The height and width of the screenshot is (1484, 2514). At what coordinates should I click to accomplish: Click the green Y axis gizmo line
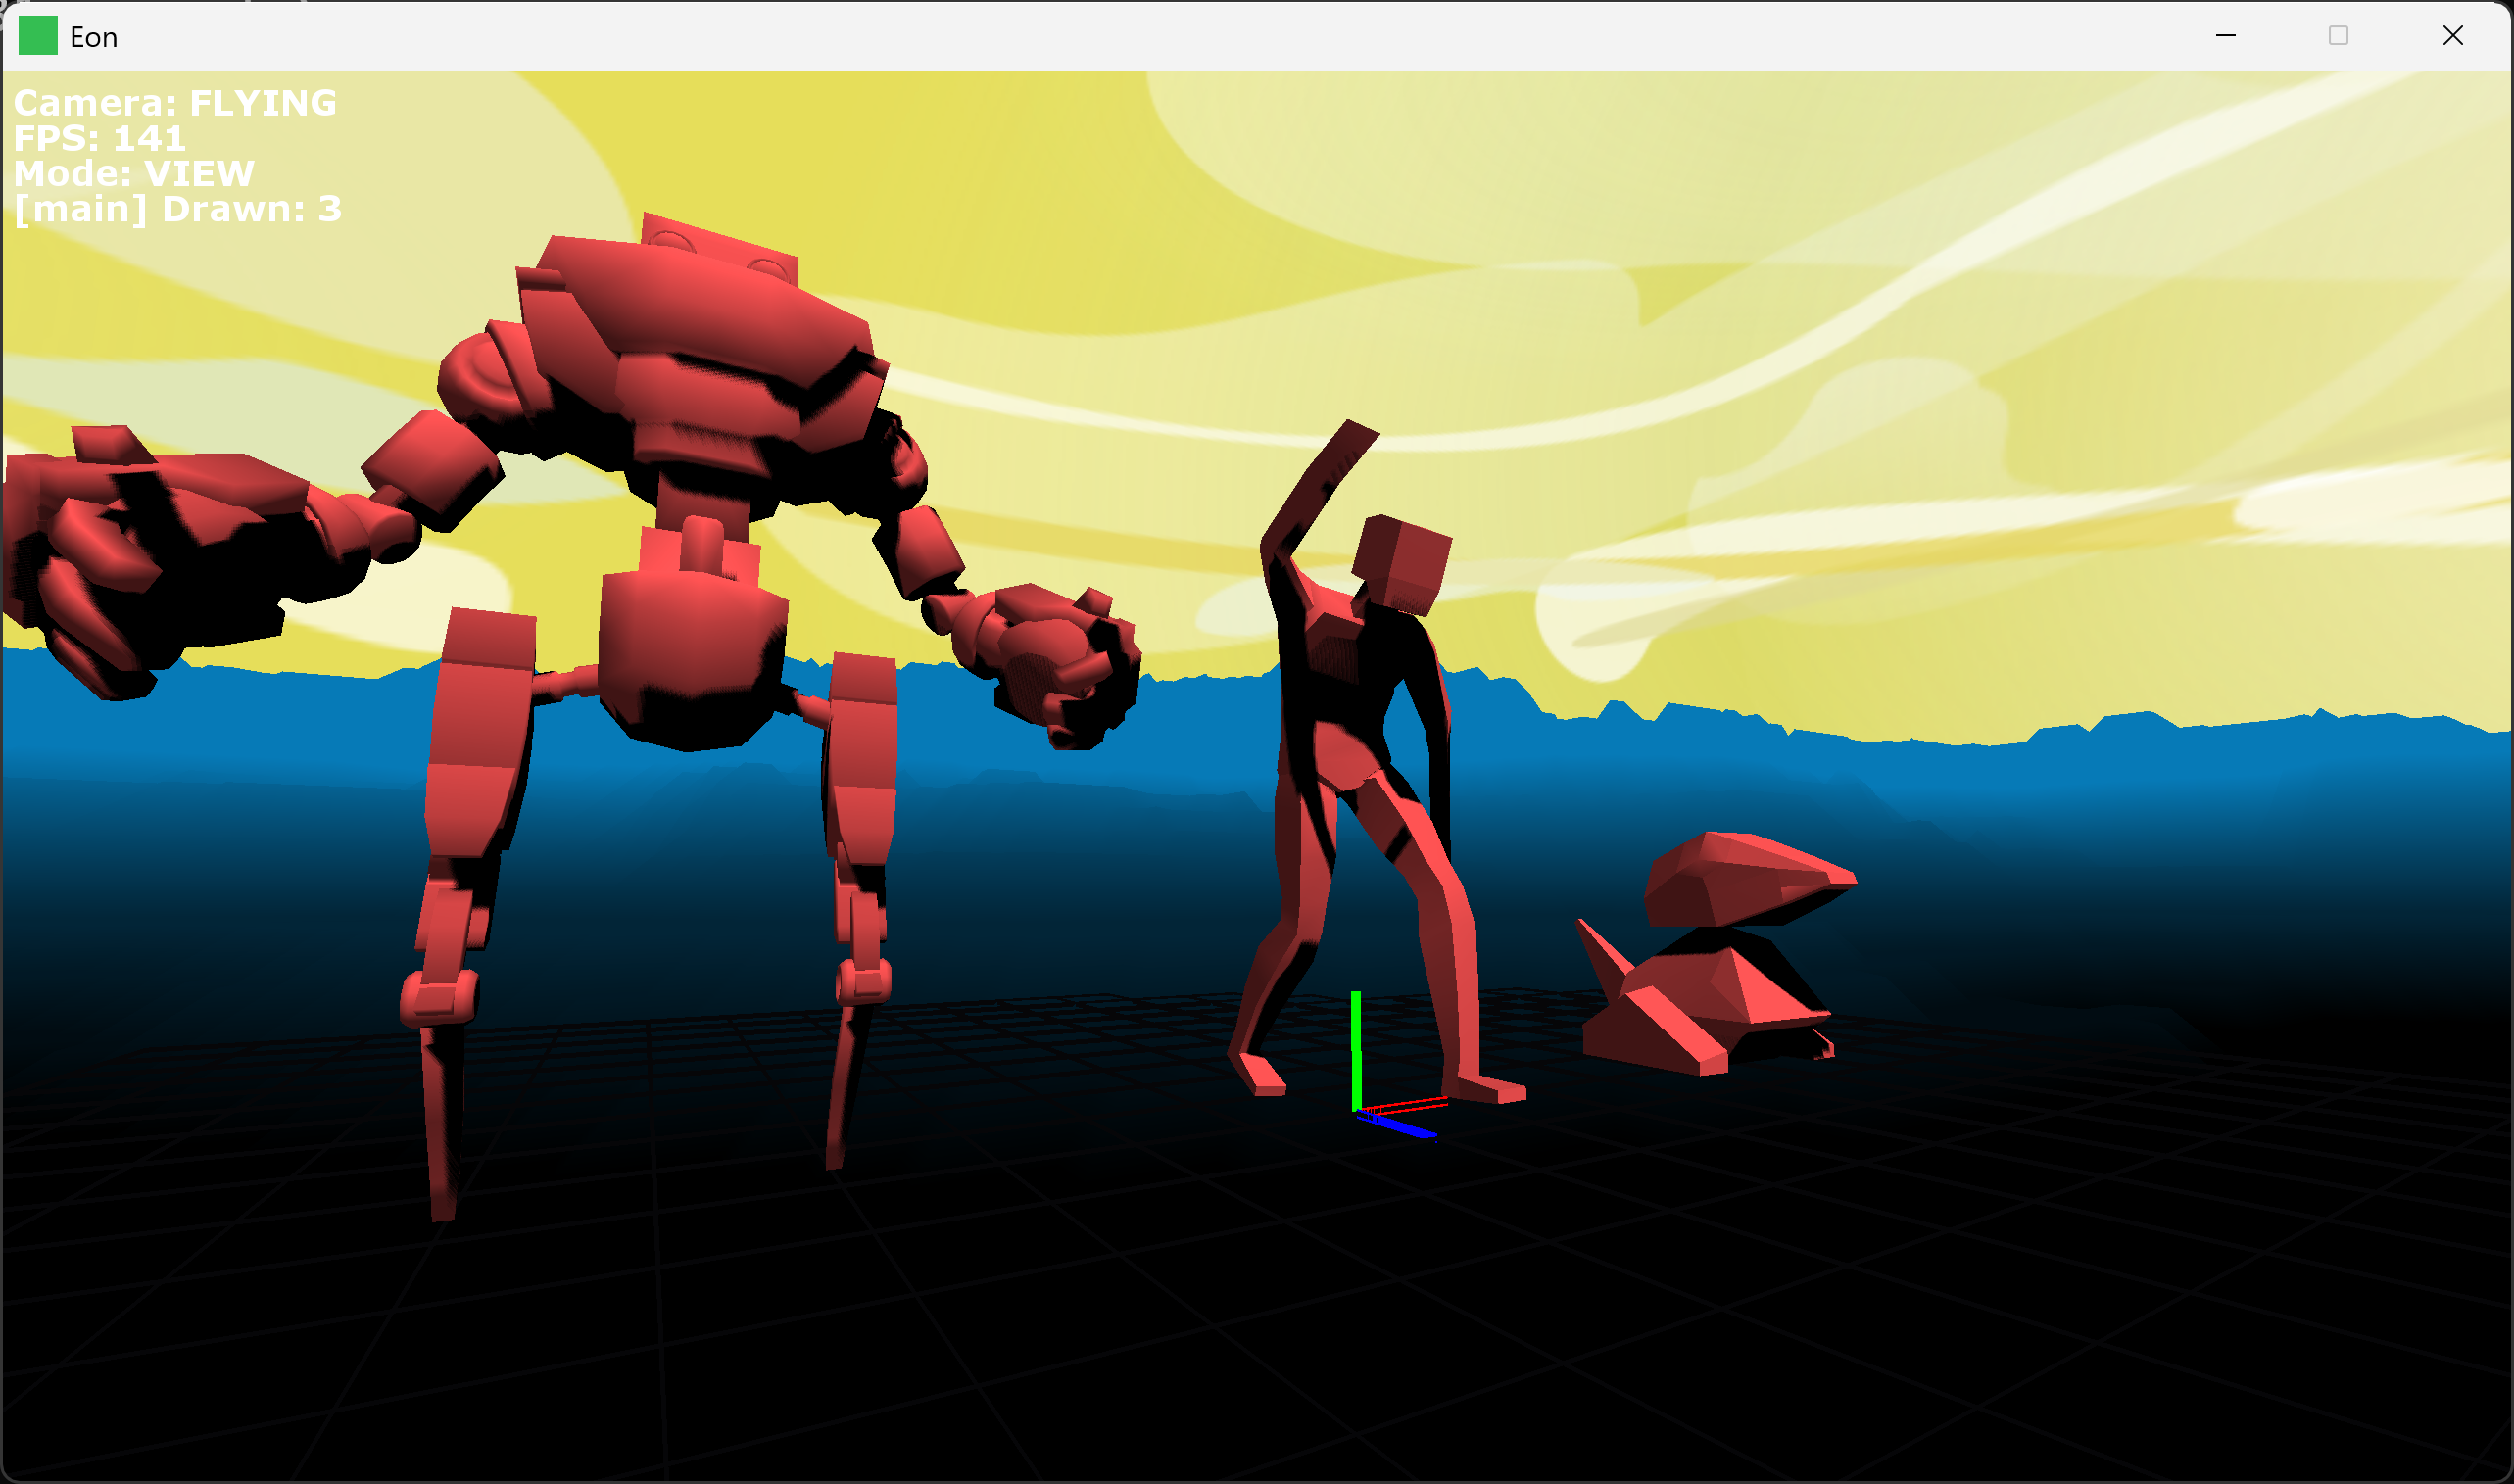[x=1355, y=1050]
